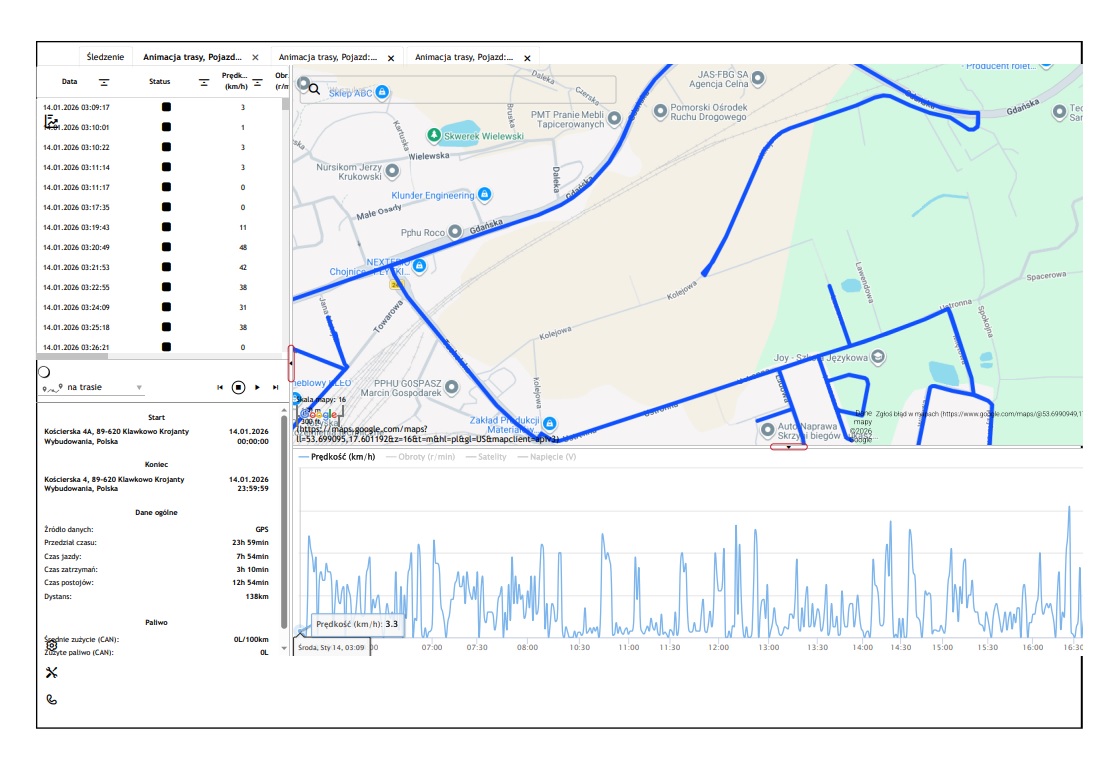Click the Skwerek Wielewski map marker
1120x771 pixels.
point(433,135)
